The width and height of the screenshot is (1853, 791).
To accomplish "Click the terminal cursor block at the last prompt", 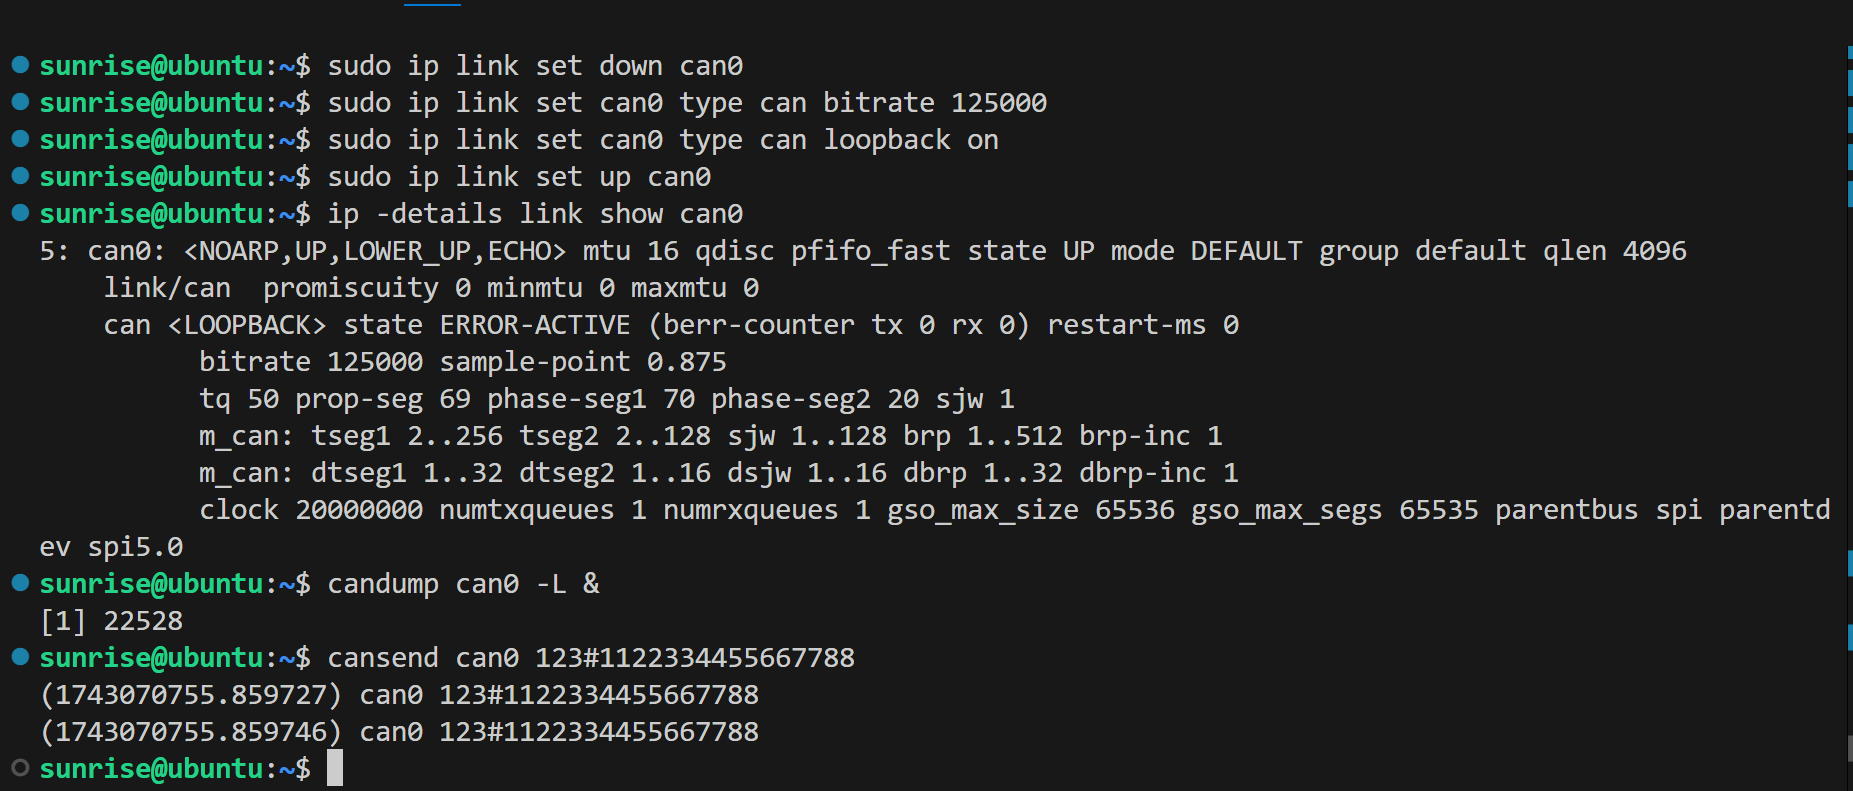I will click(335, 768).
